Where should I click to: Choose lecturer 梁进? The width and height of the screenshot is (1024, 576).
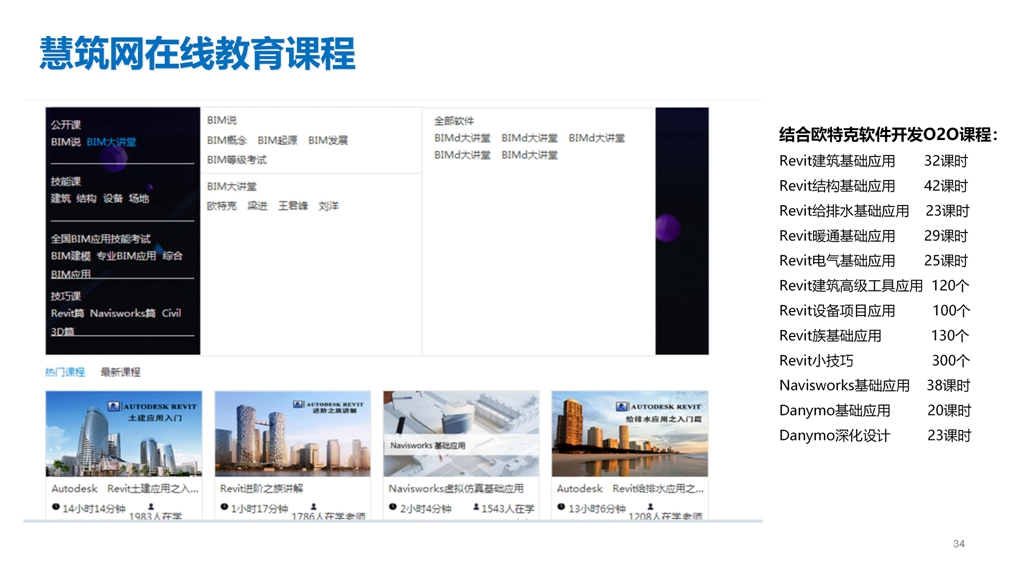pos(257,206)
